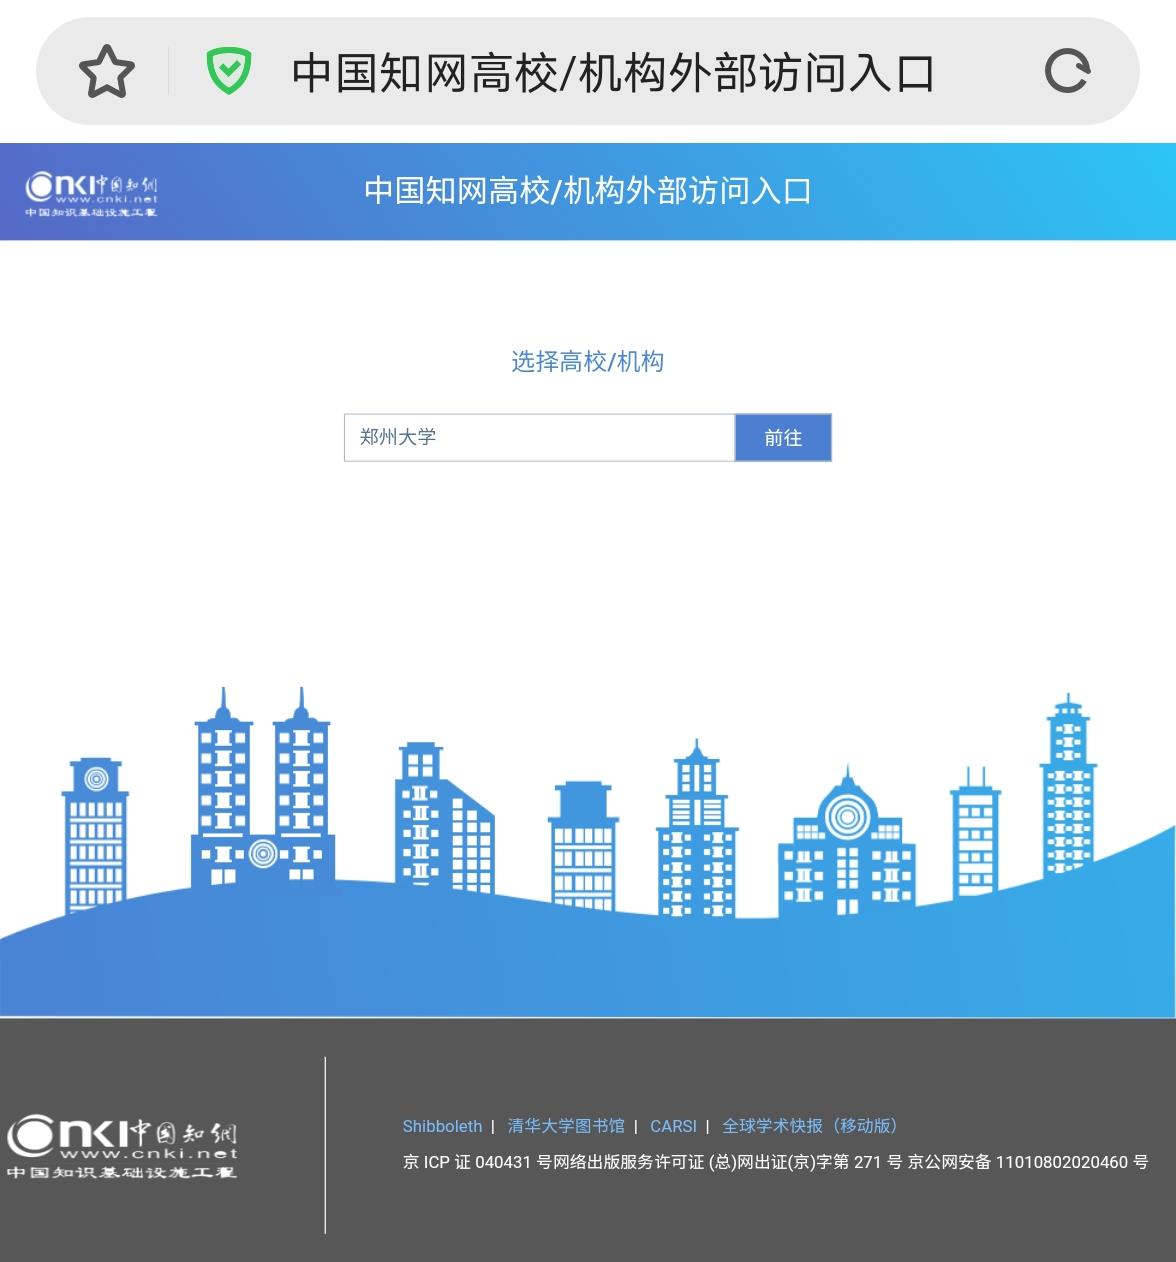Viewport: 1176px width, 1262px height.
Task: Open the CARSI footer link
Action: pyautogui.click(x=673, y=1126)
